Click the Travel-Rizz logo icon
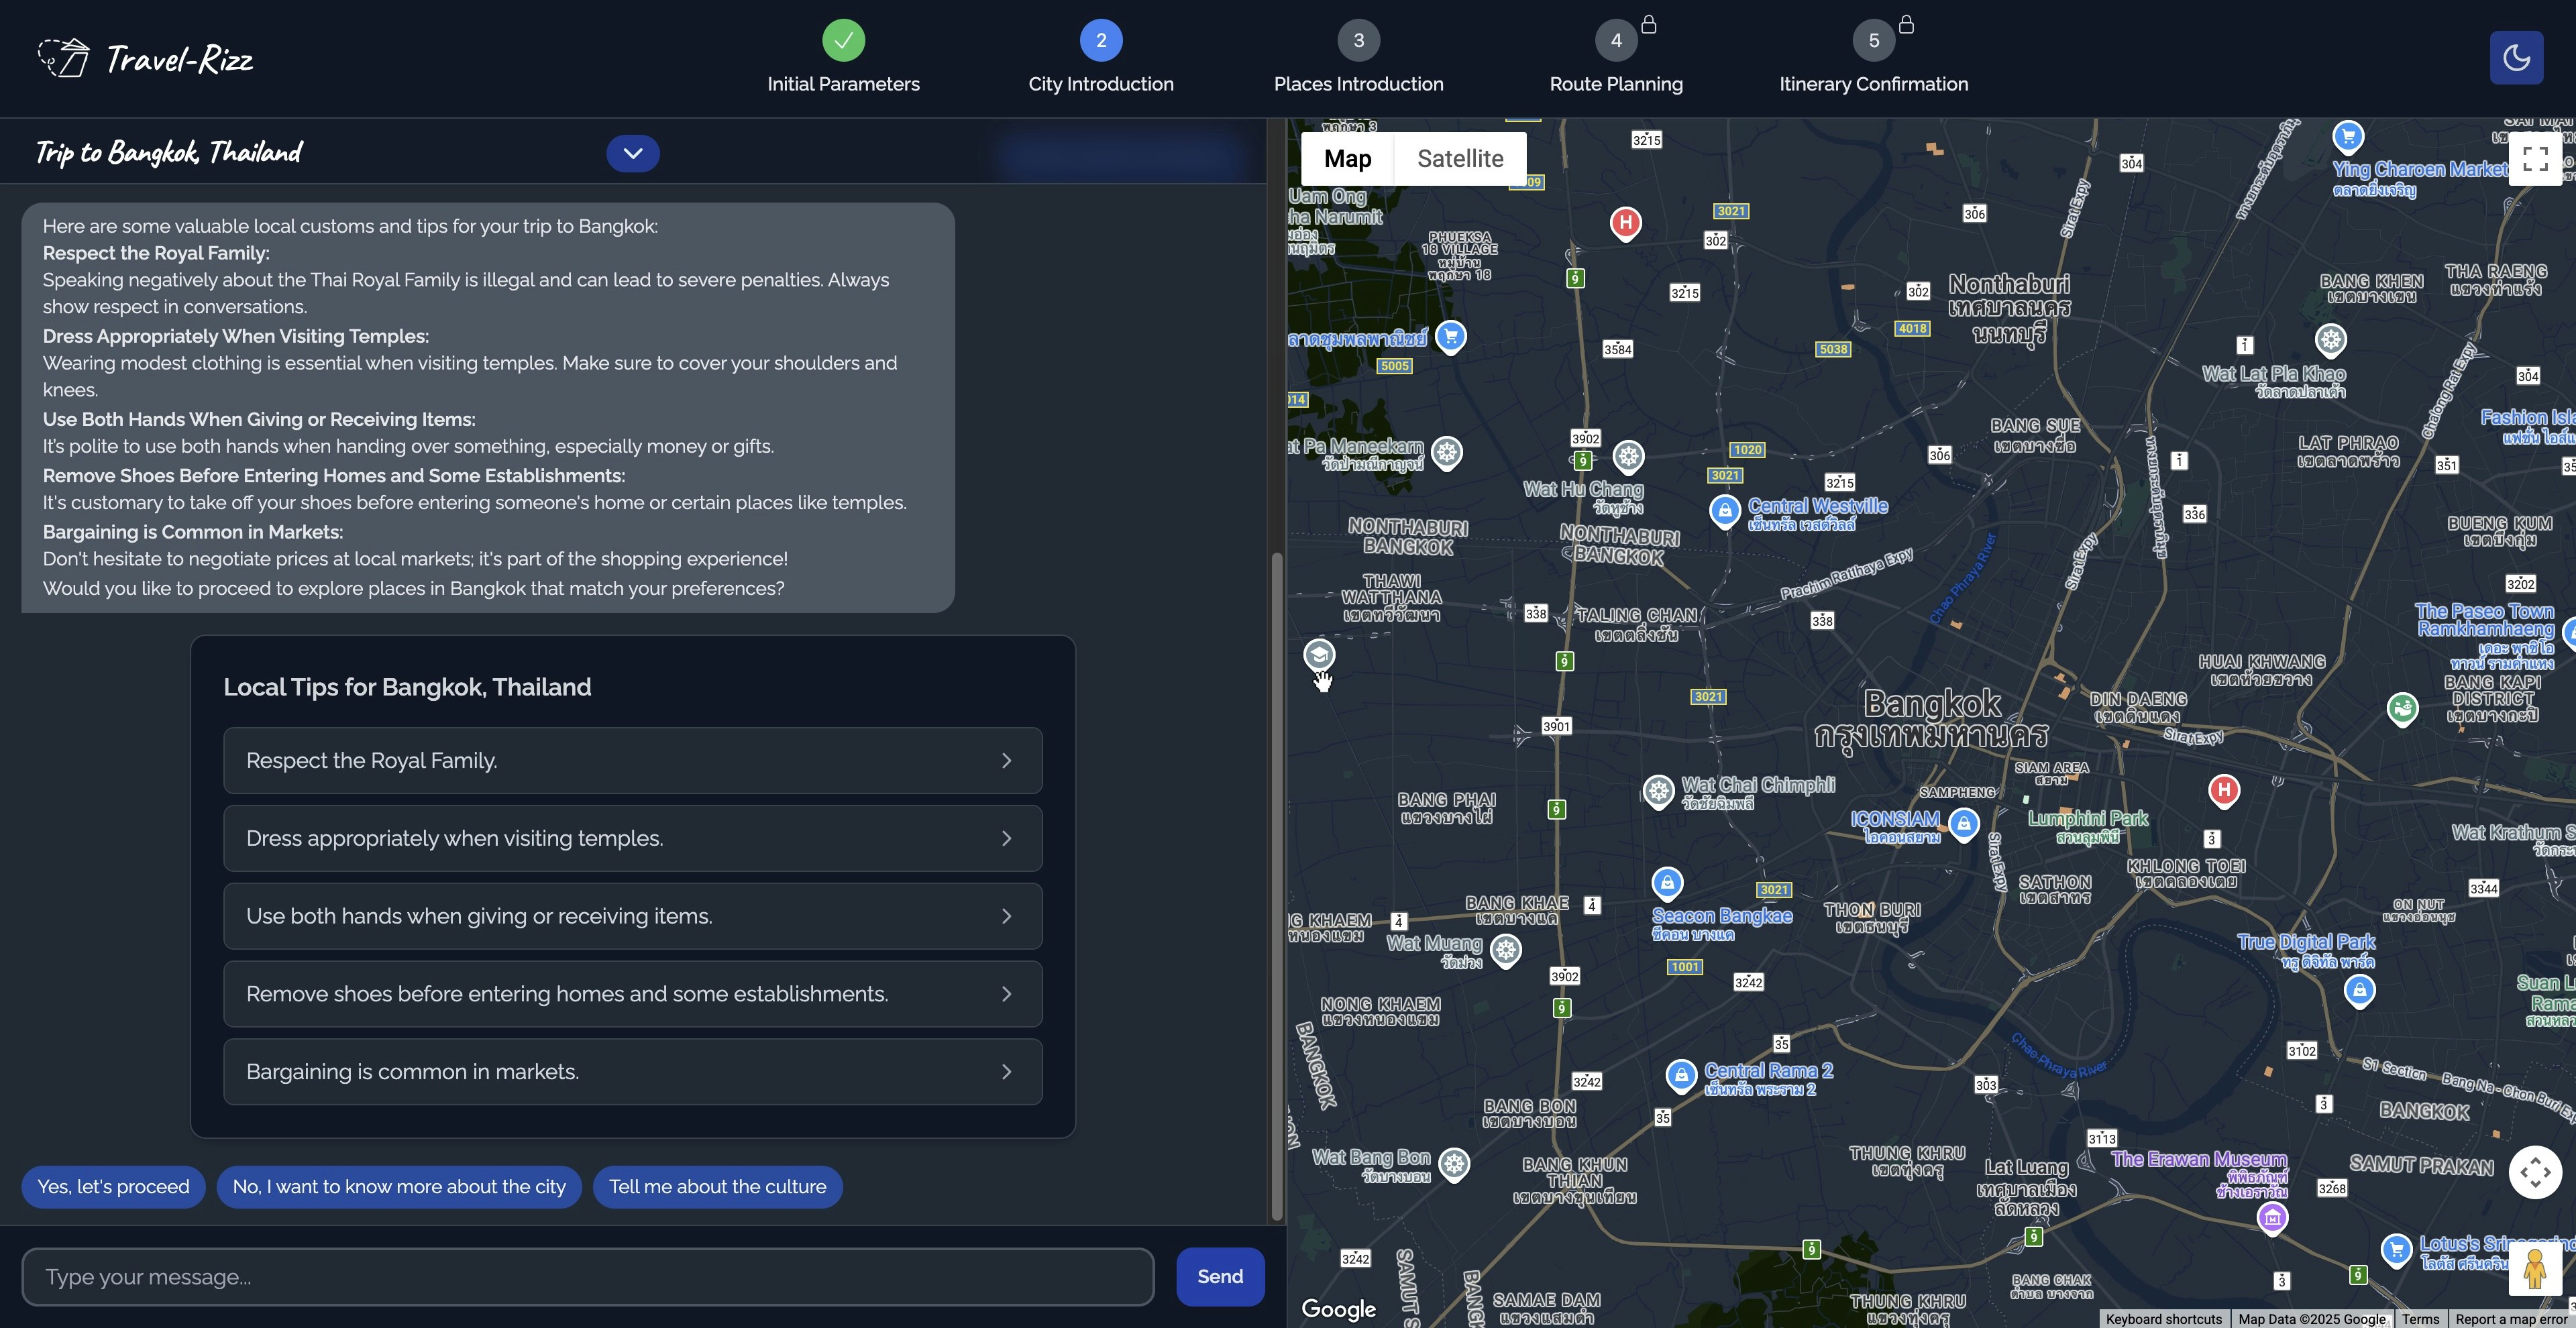2576x1328 pixels. pyautogui.click(x=64, y=58)
